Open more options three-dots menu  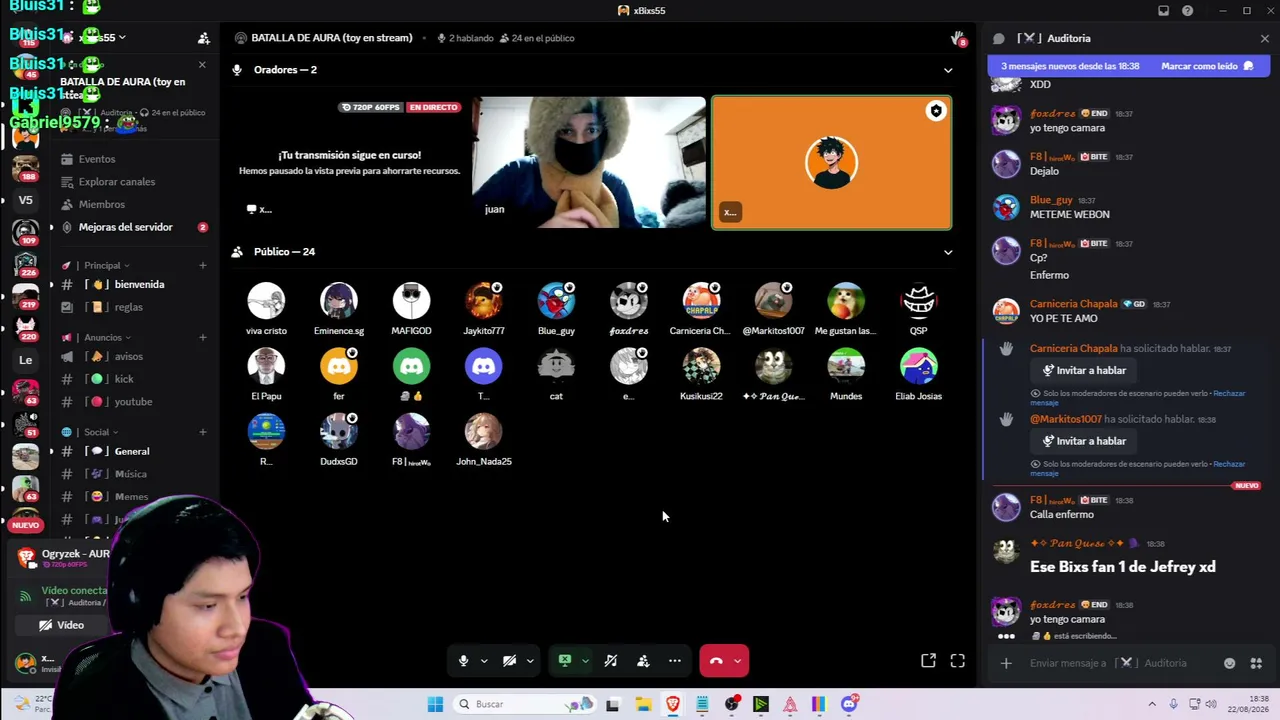point(675,661)
